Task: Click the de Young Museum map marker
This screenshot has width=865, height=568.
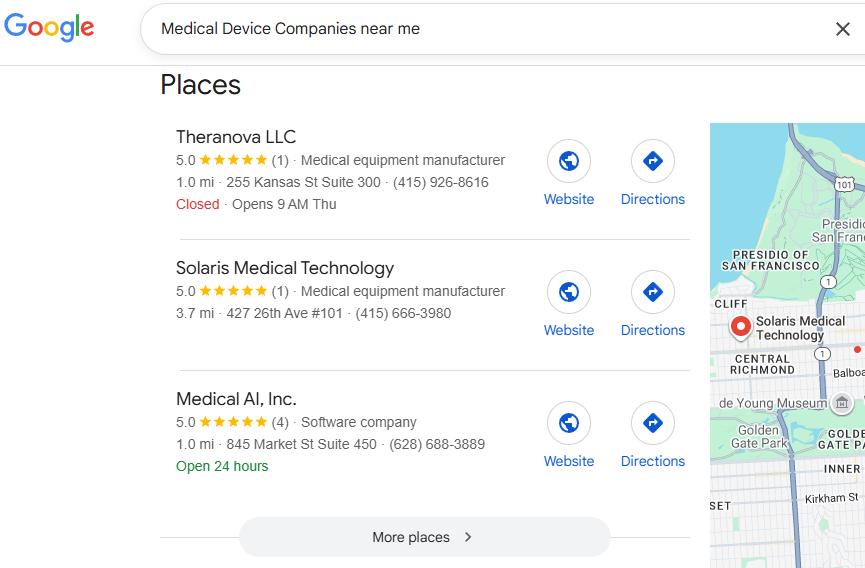Action: pos(842,403)
